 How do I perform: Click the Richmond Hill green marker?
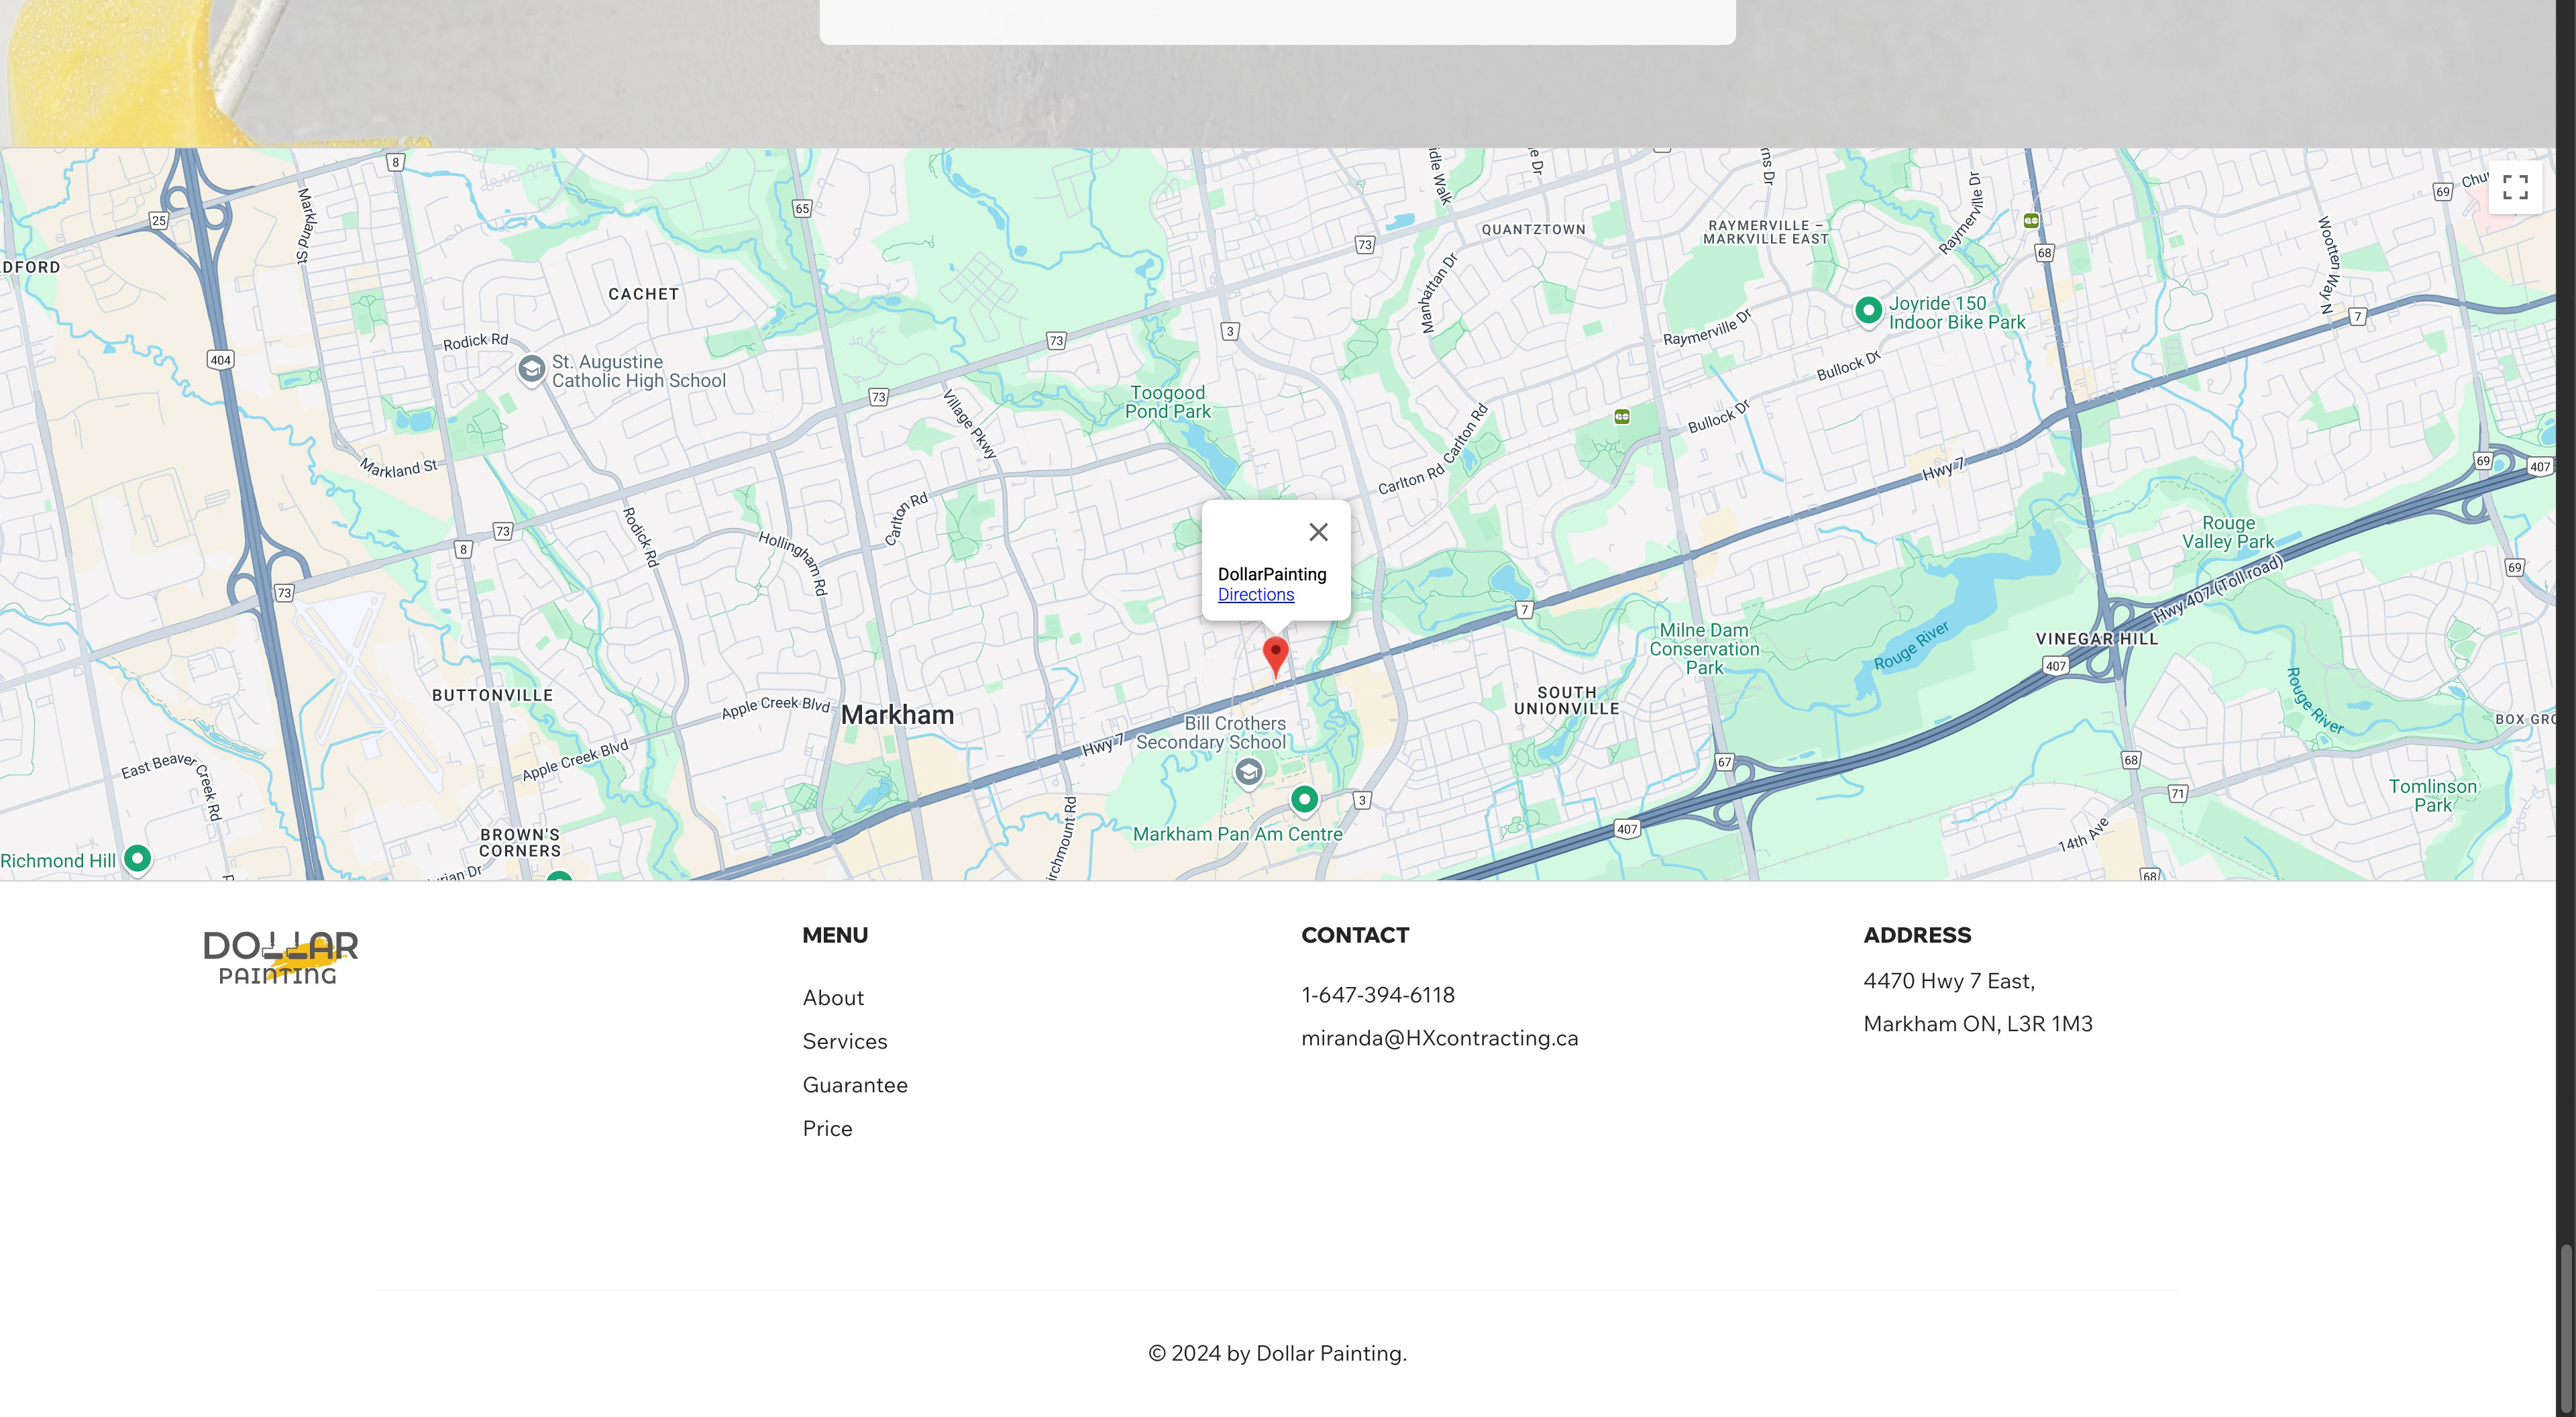click(137, 858)
